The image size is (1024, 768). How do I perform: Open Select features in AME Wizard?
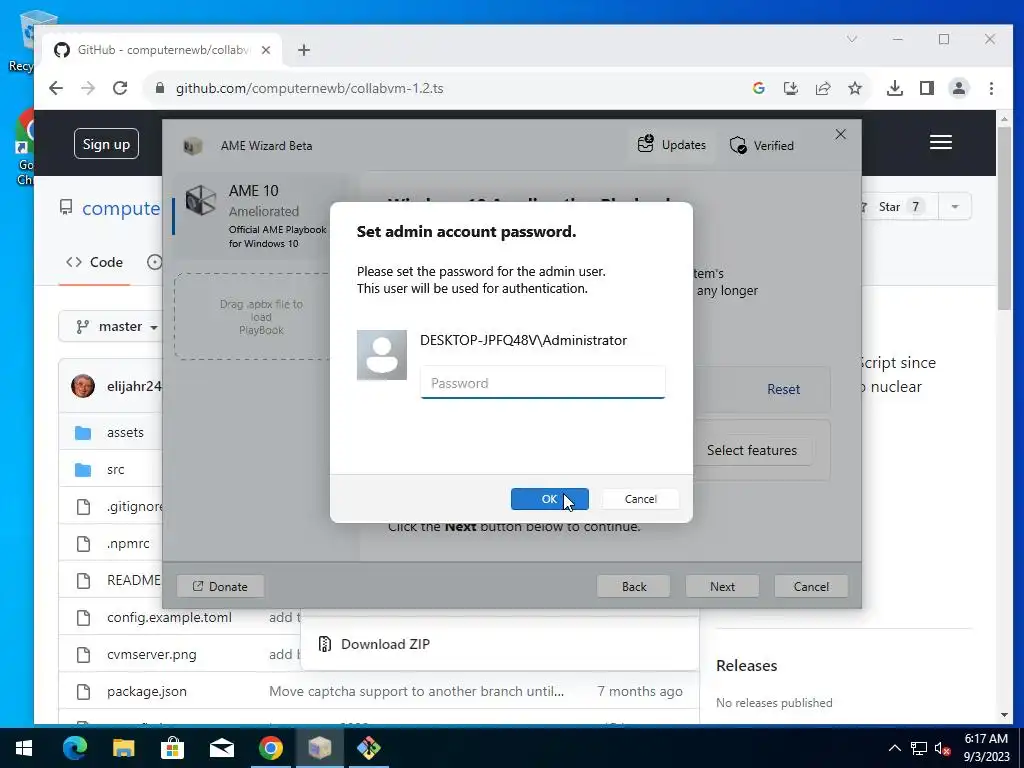point(752,450)
